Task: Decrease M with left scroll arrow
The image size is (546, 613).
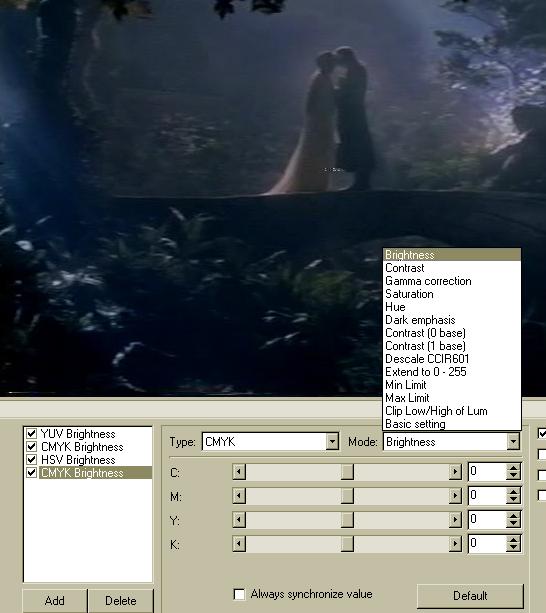Action: tap(239, 496)
